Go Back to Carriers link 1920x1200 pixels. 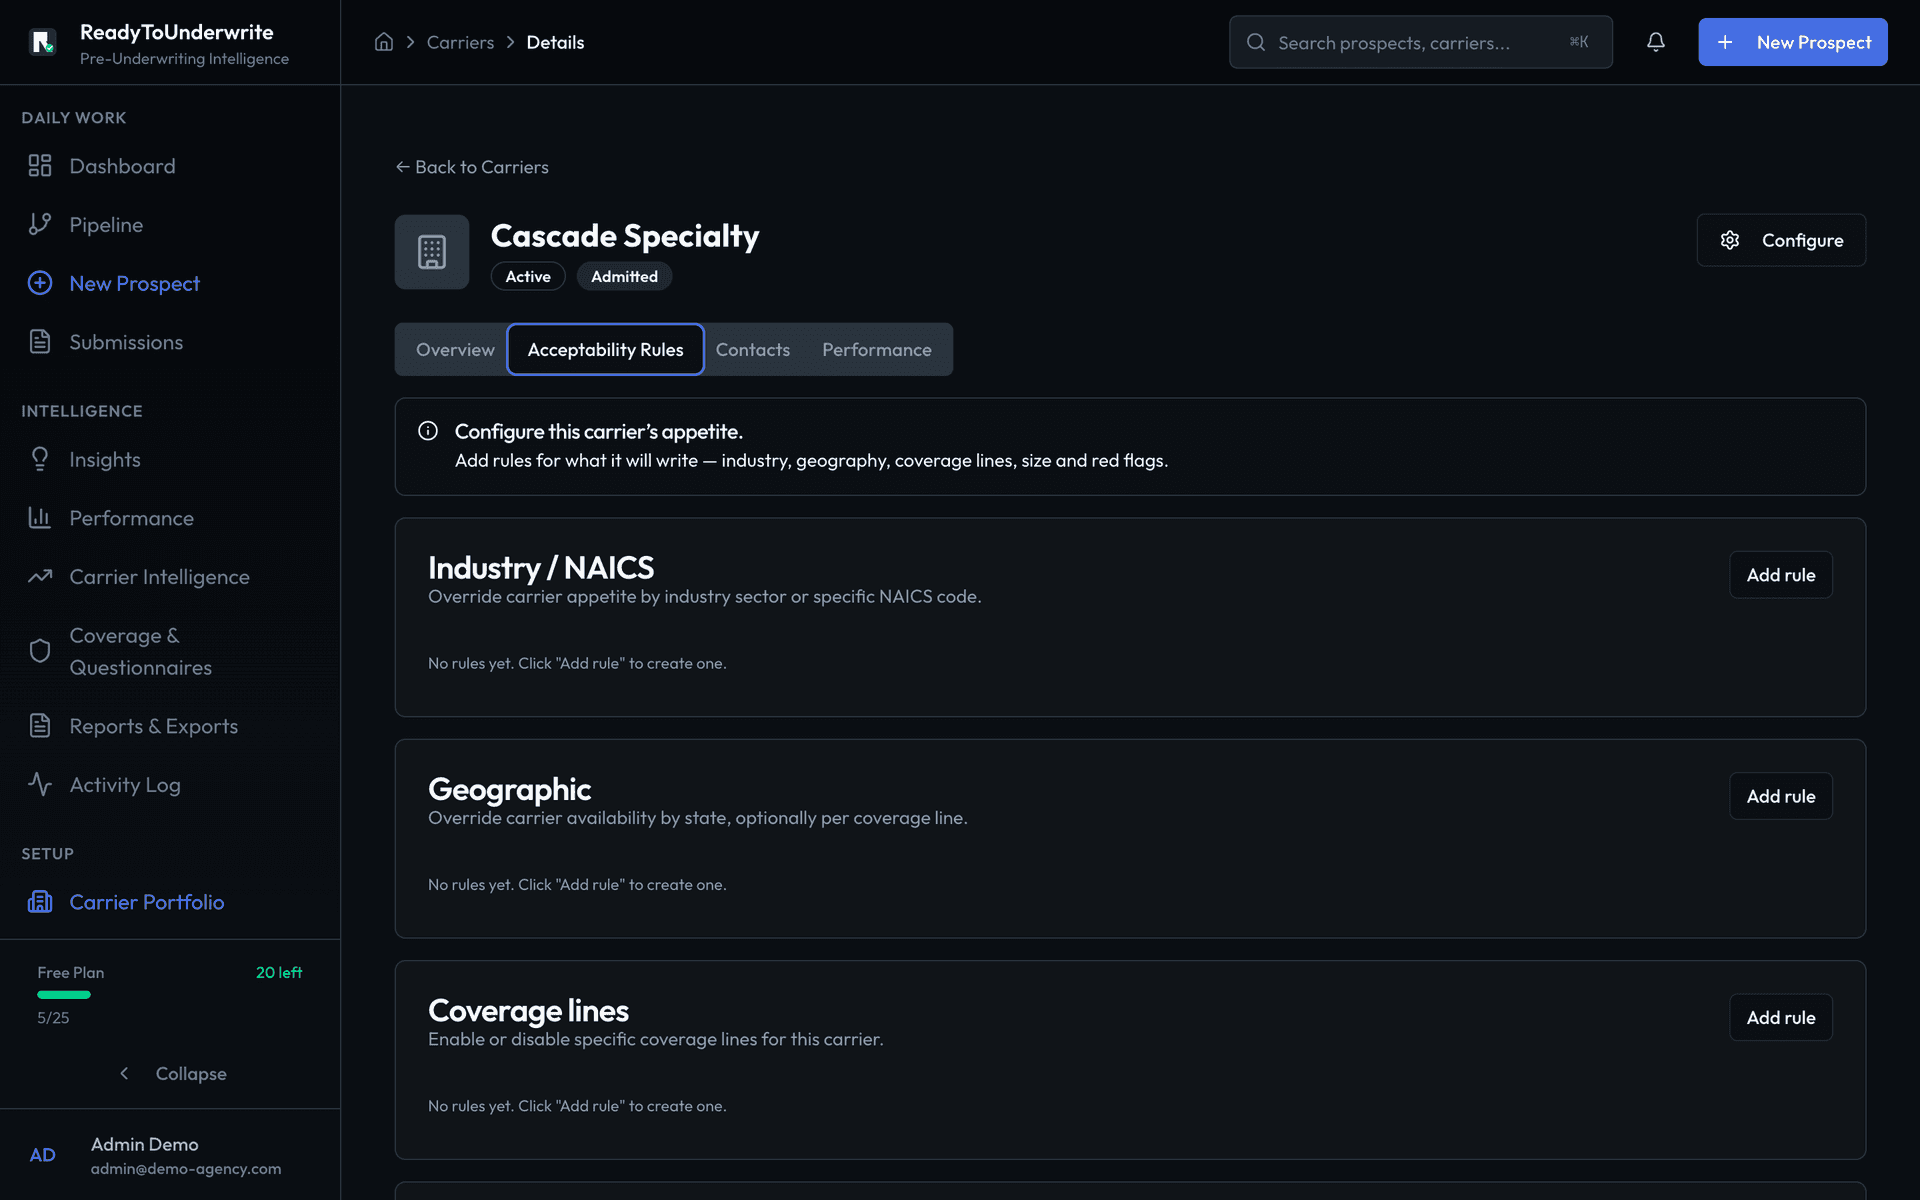(x=472, y=167)
